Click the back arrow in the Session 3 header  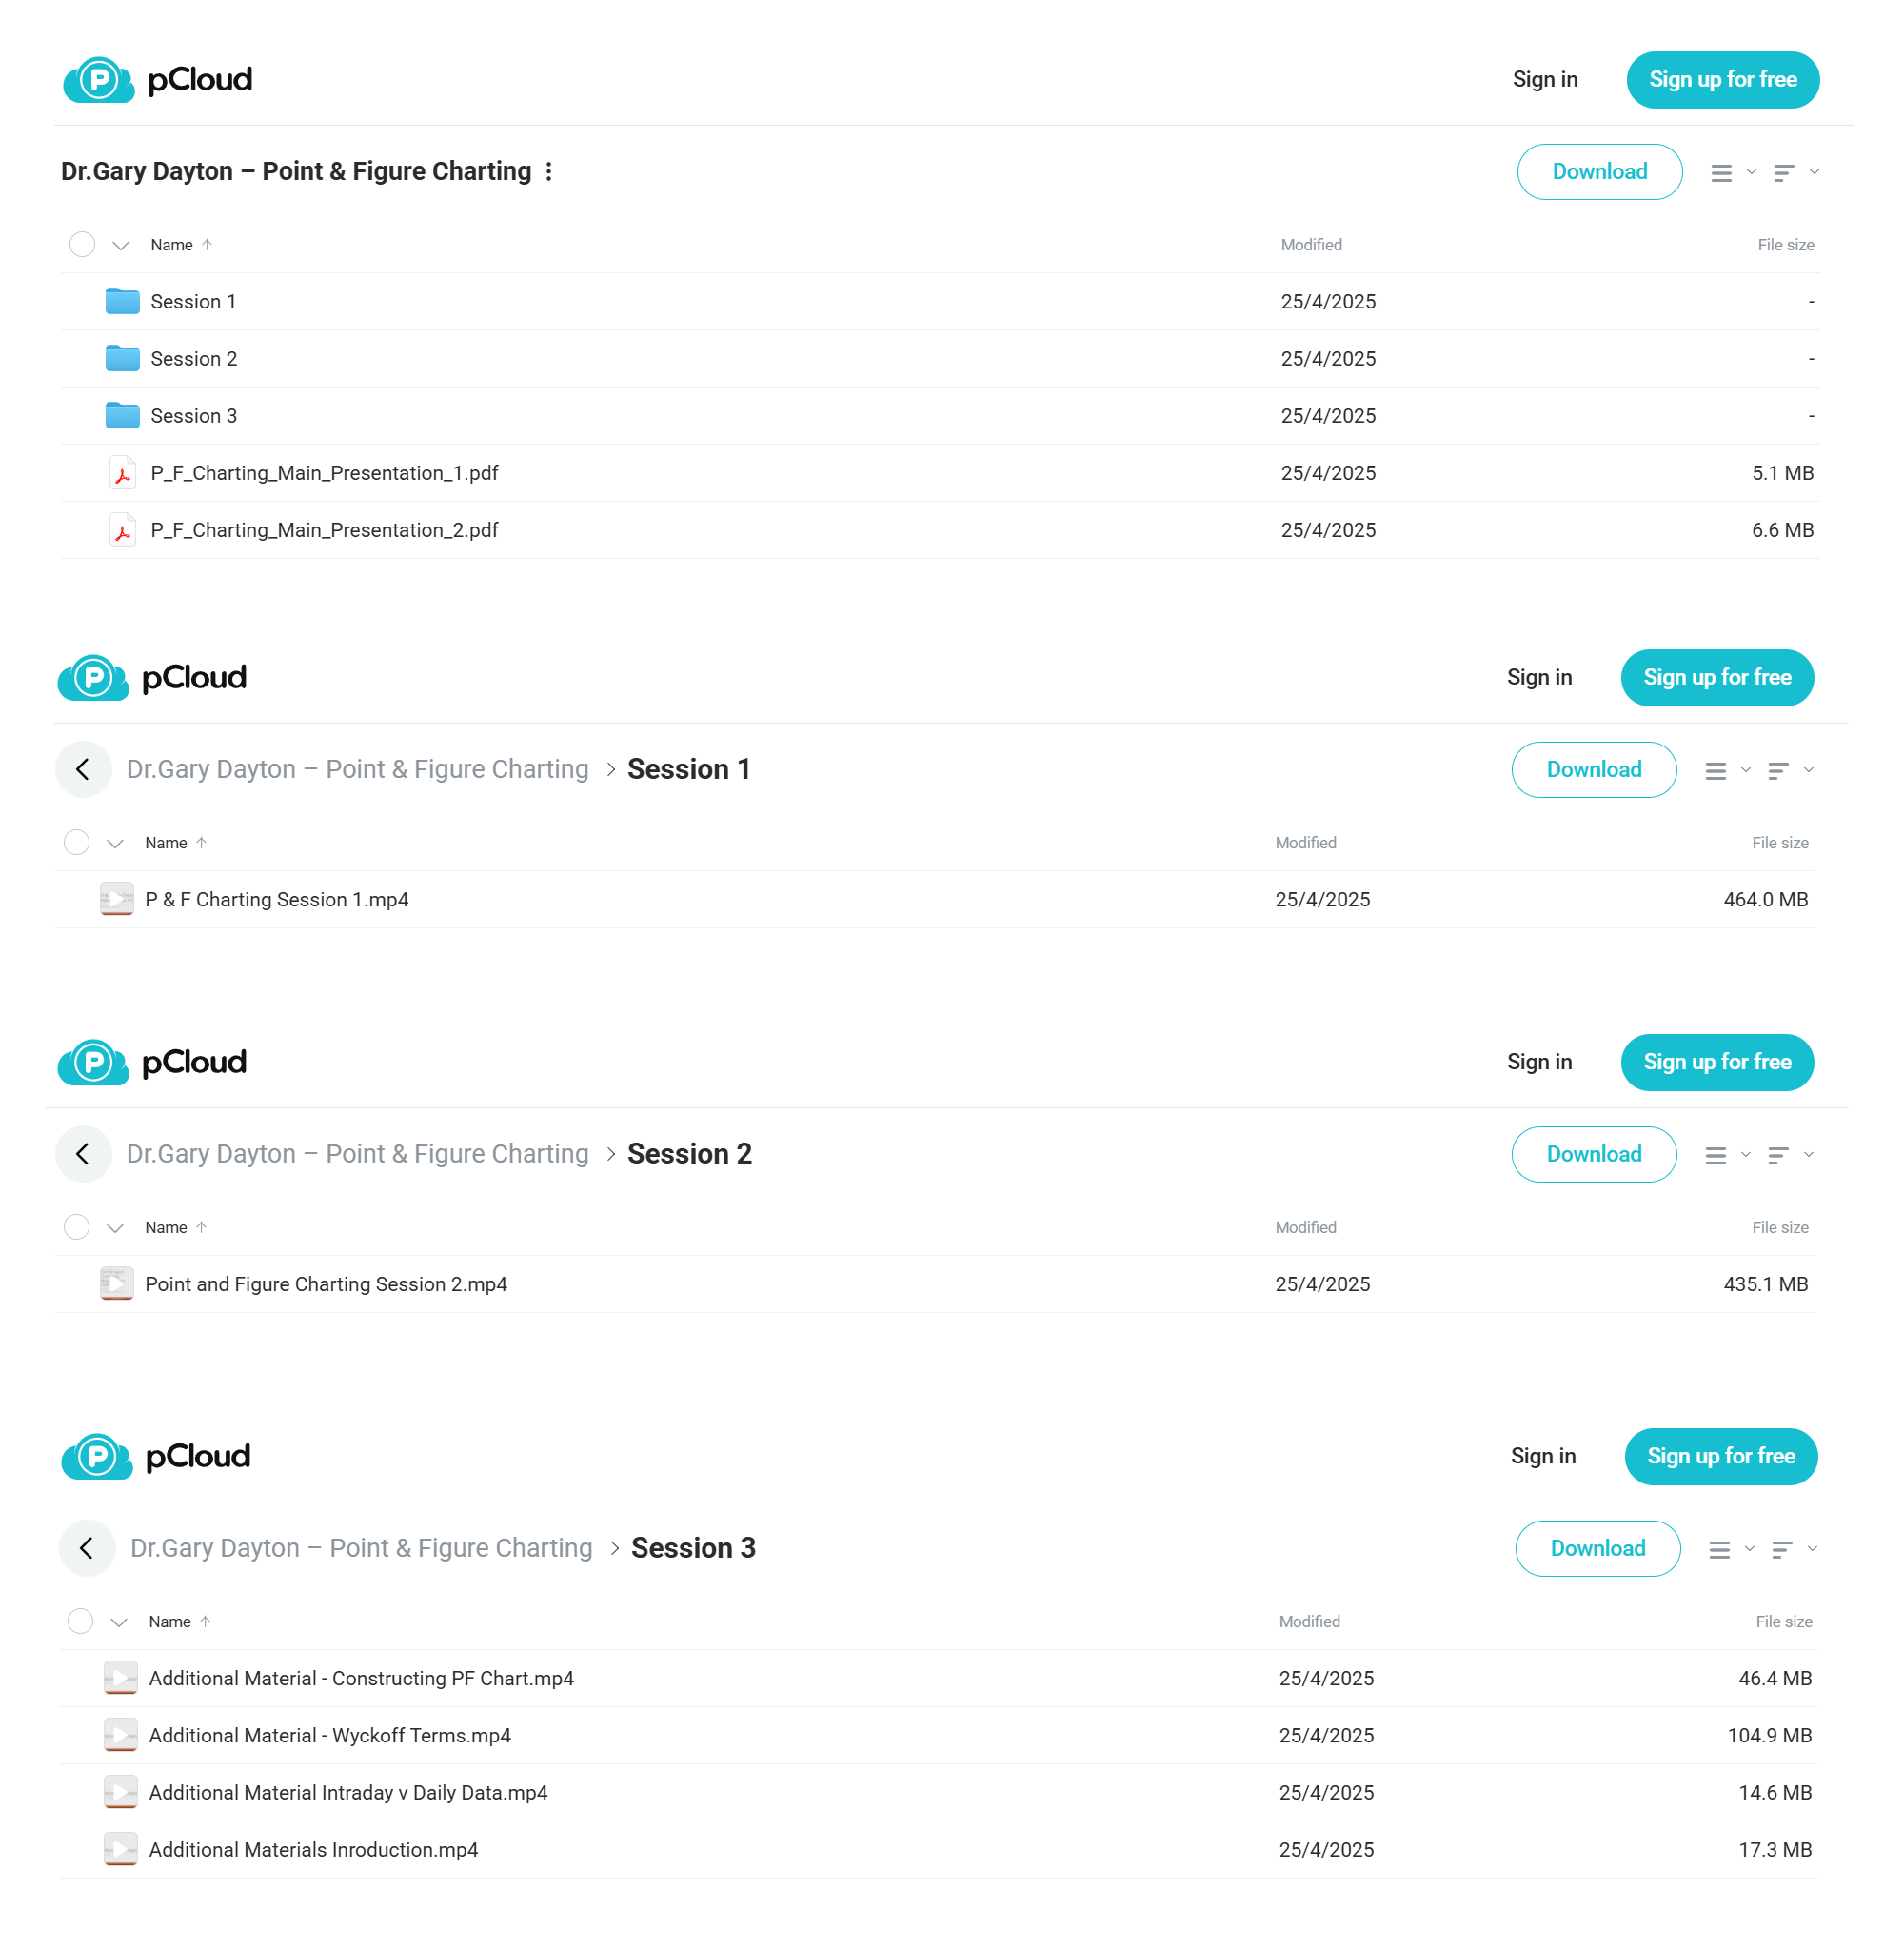[87, 1548]
